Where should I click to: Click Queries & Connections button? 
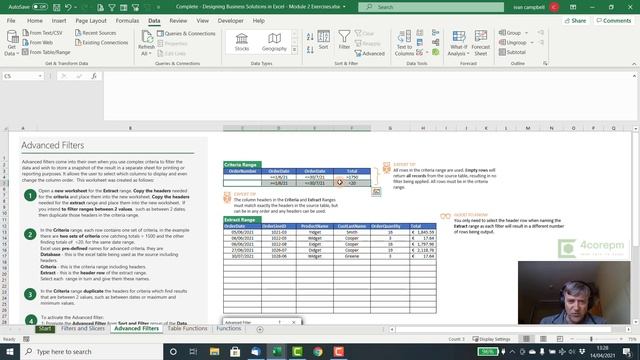(186, 33)
